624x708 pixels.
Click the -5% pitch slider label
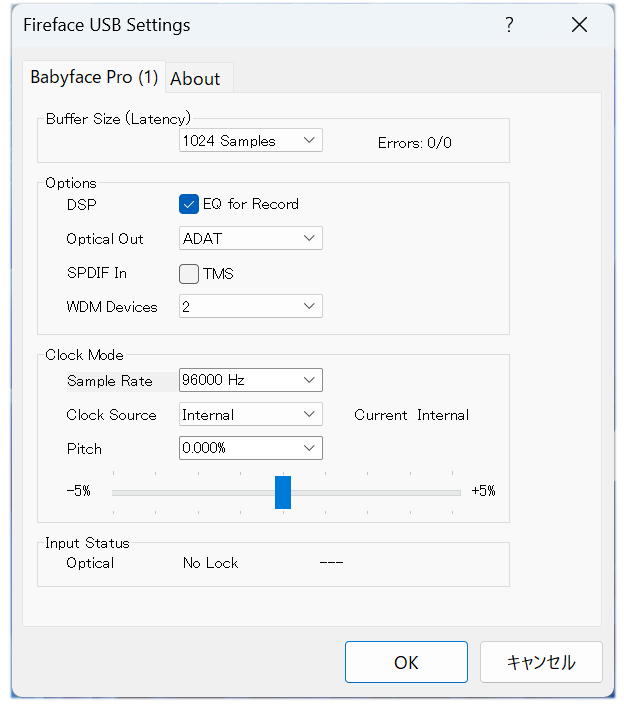(x=79, y=491)
